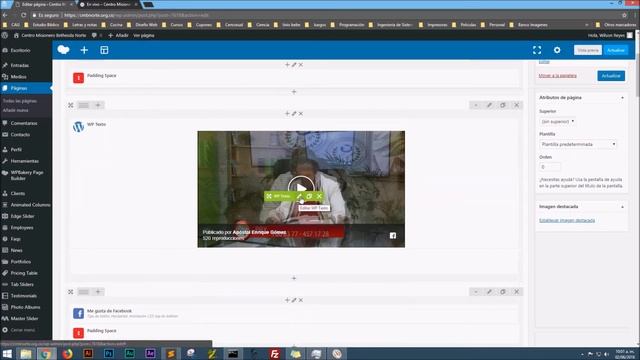Click the move handle of the Facebook row
640x360 pixels.
(x=71, y=292)
